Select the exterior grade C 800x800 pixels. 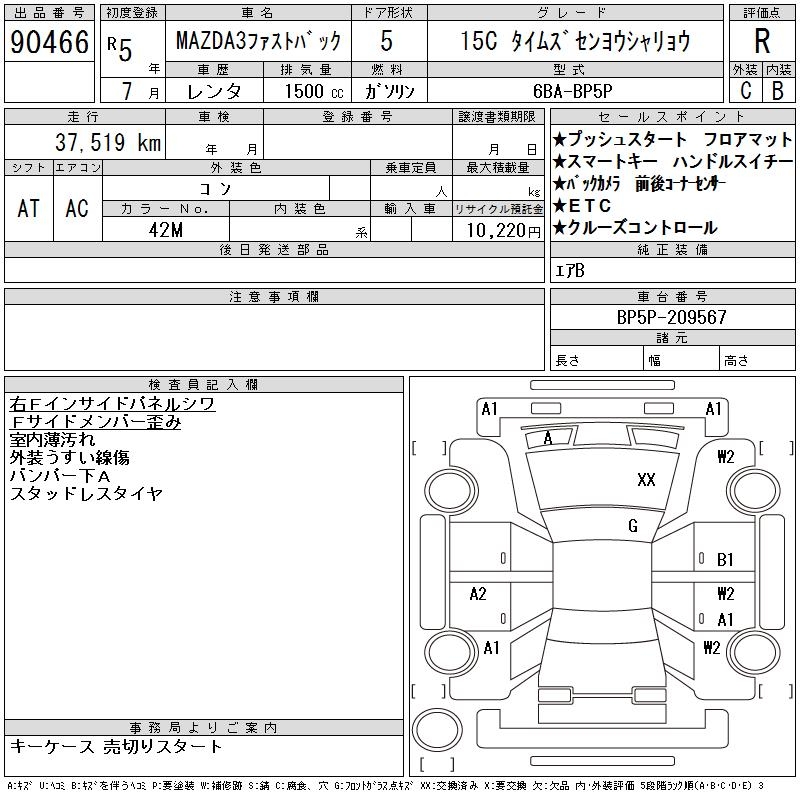click(745, 90)
